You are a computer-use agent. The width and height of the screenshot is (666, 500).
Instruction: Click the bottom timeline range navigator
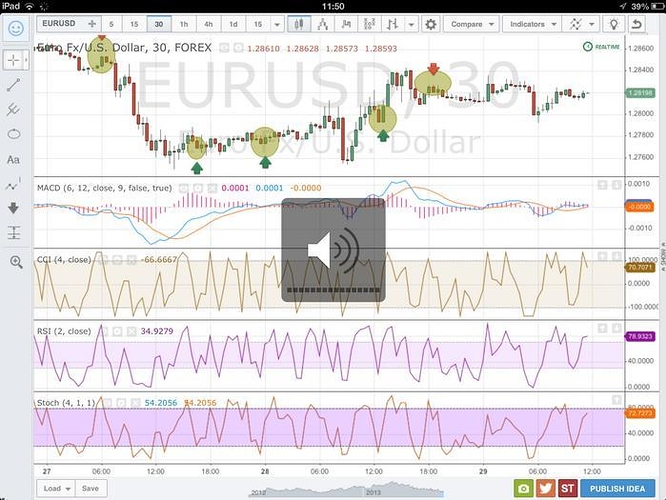346,489
